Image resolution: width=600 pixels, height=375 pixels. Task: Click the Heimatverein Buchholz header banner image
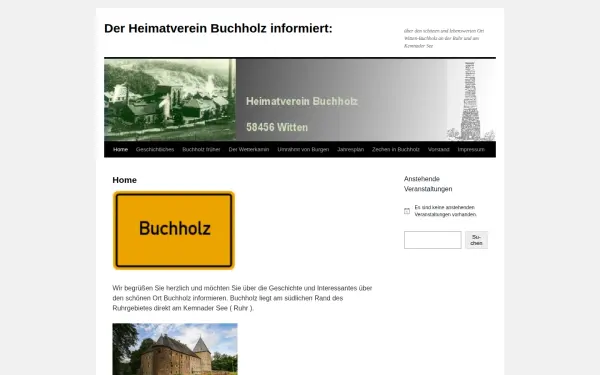tap(300, 99)
